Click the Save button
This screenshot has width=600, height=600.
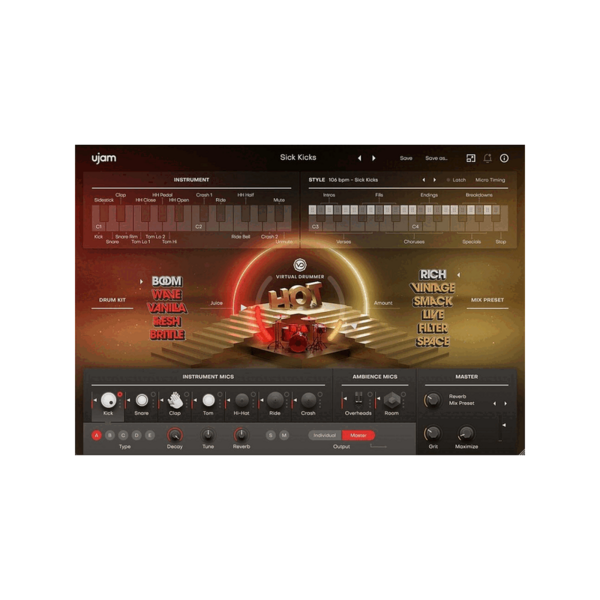coord(406,158)
